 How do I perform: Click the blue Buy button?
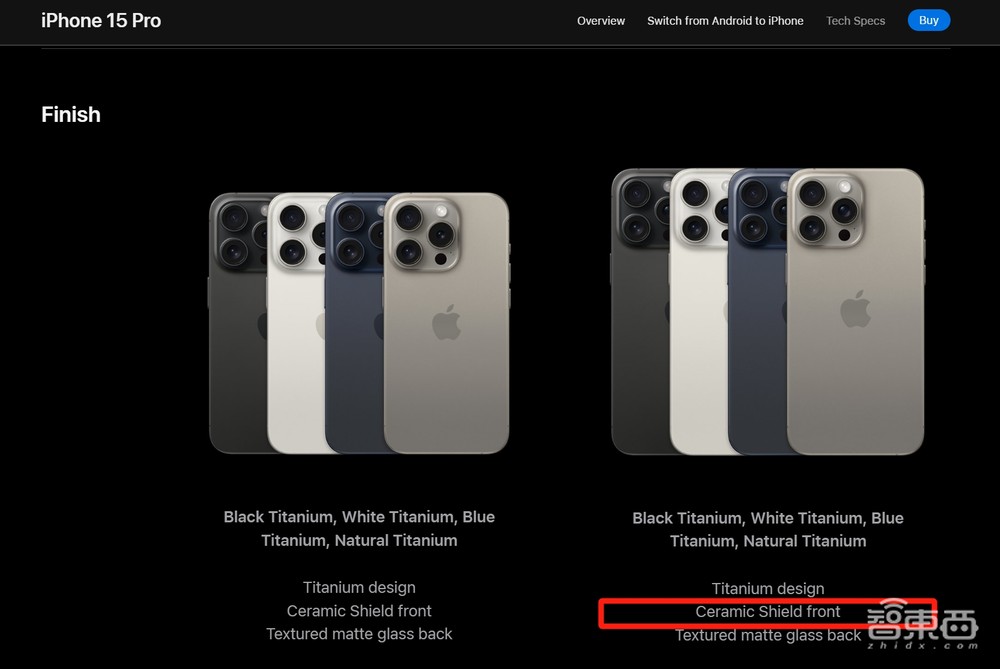pos(929,20)
